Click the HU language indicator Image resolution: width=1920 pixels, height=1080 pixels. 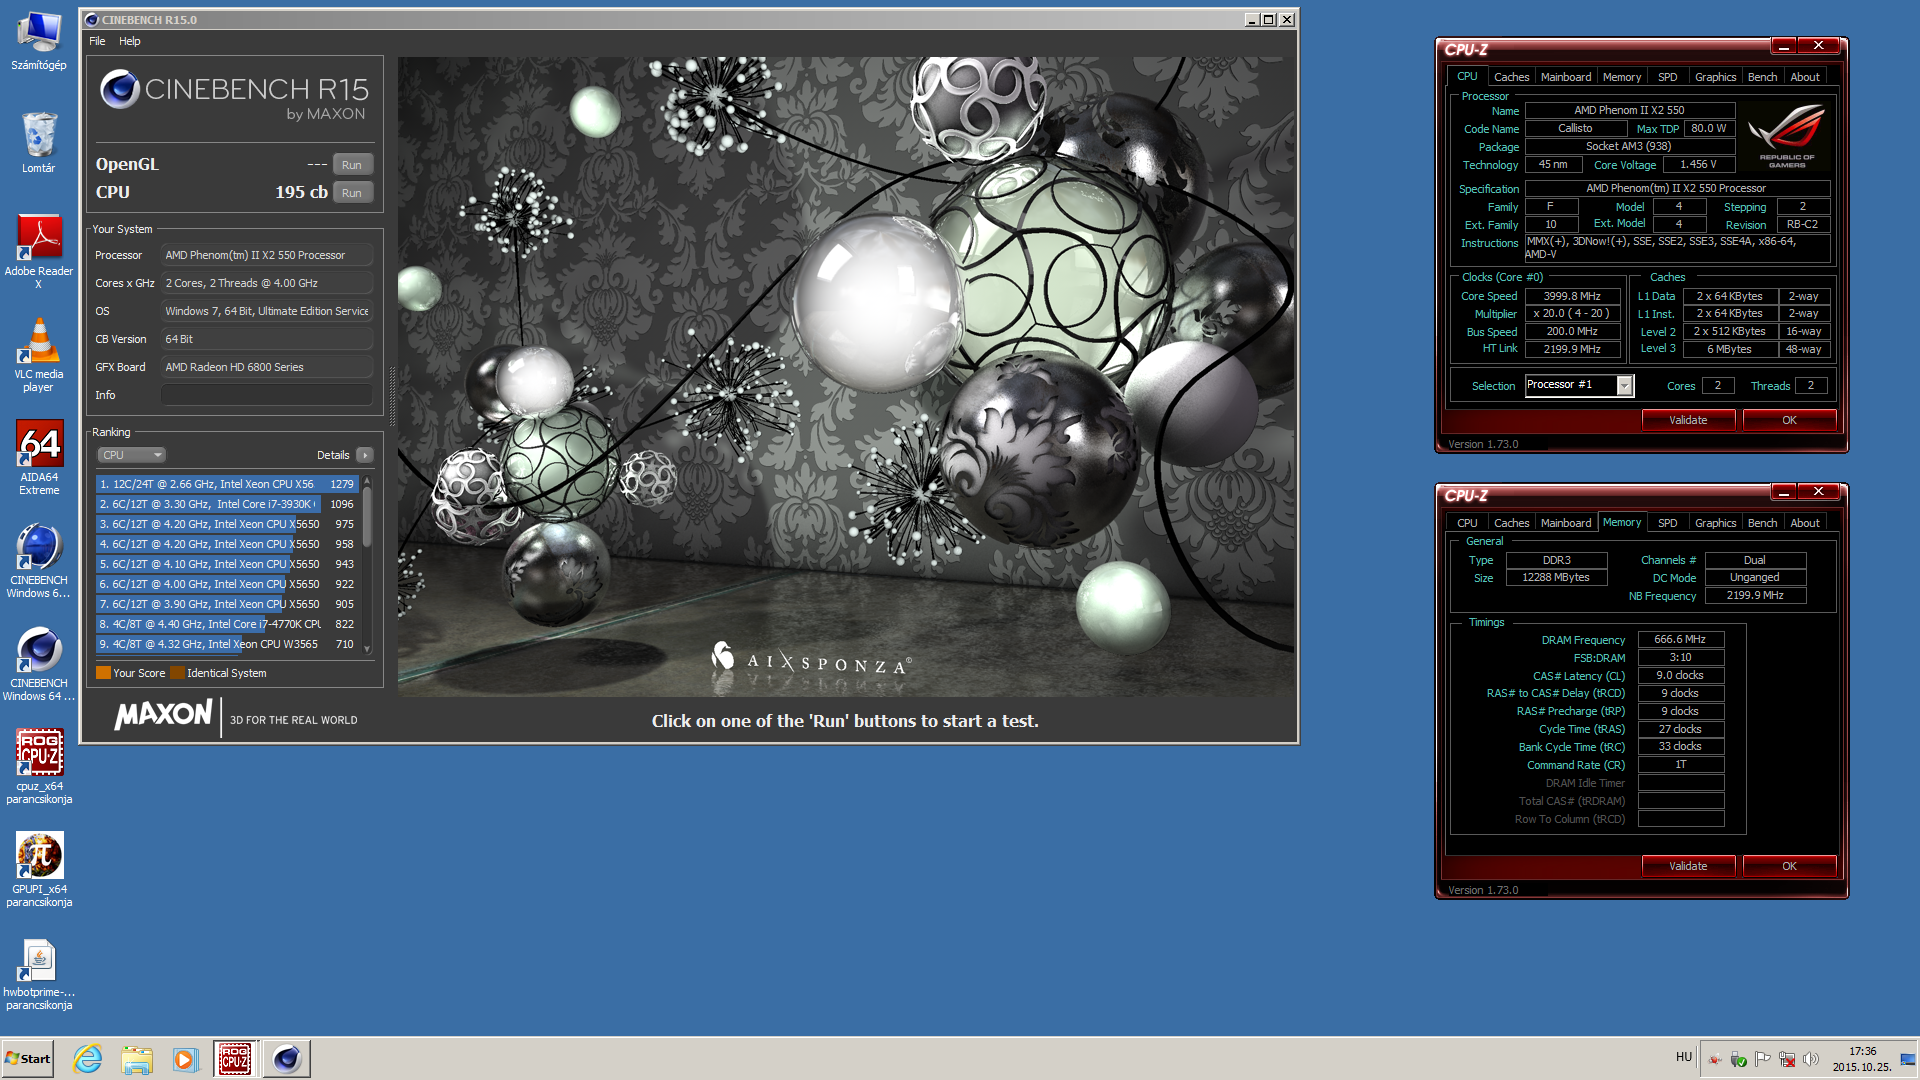click(x=1684, y=1057)
